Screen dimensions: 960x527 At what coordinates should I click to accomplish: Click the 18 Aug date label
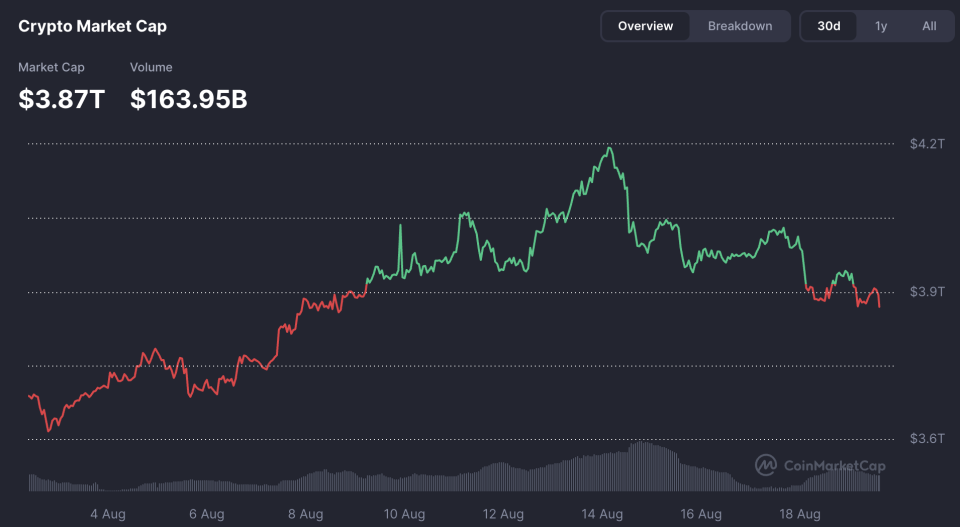click(798, 514)
